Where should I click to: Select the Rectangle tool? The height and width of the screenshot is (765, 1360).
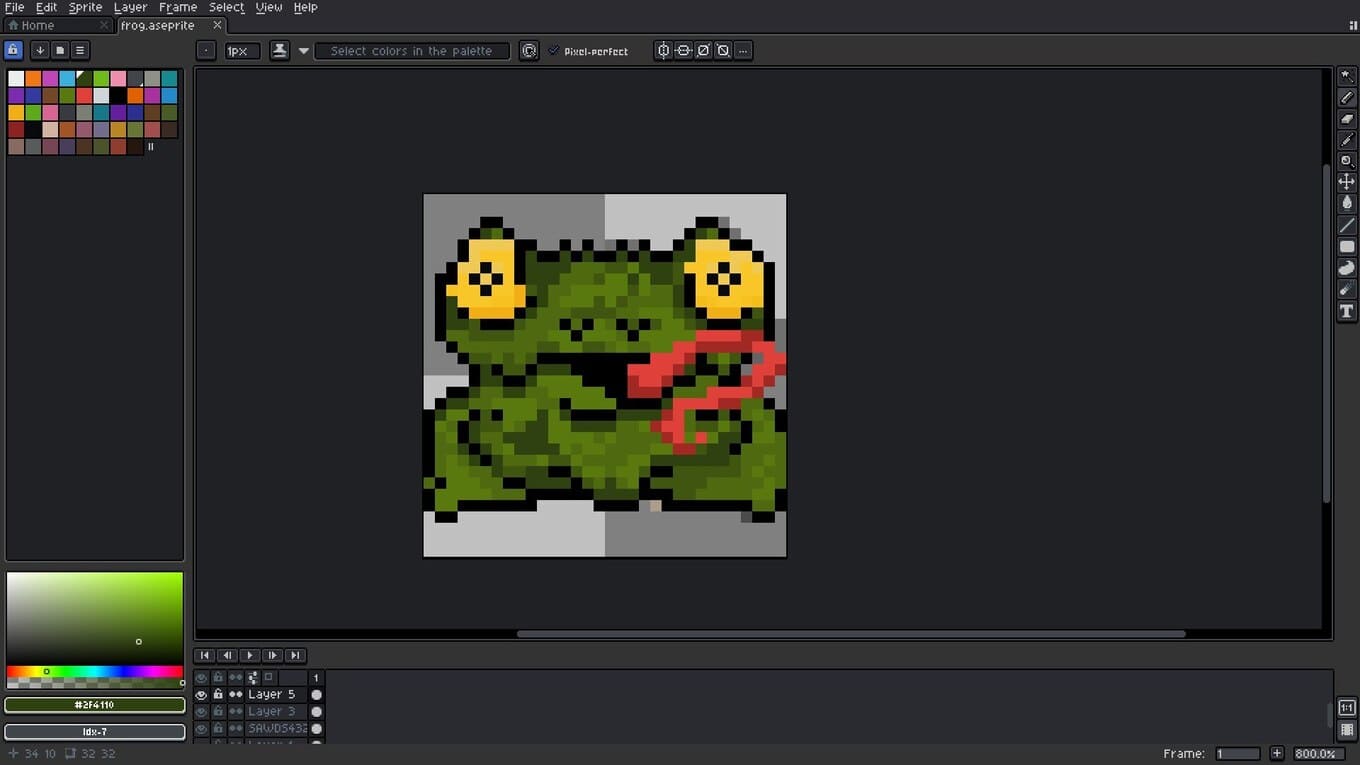[x=1347, y=247]
